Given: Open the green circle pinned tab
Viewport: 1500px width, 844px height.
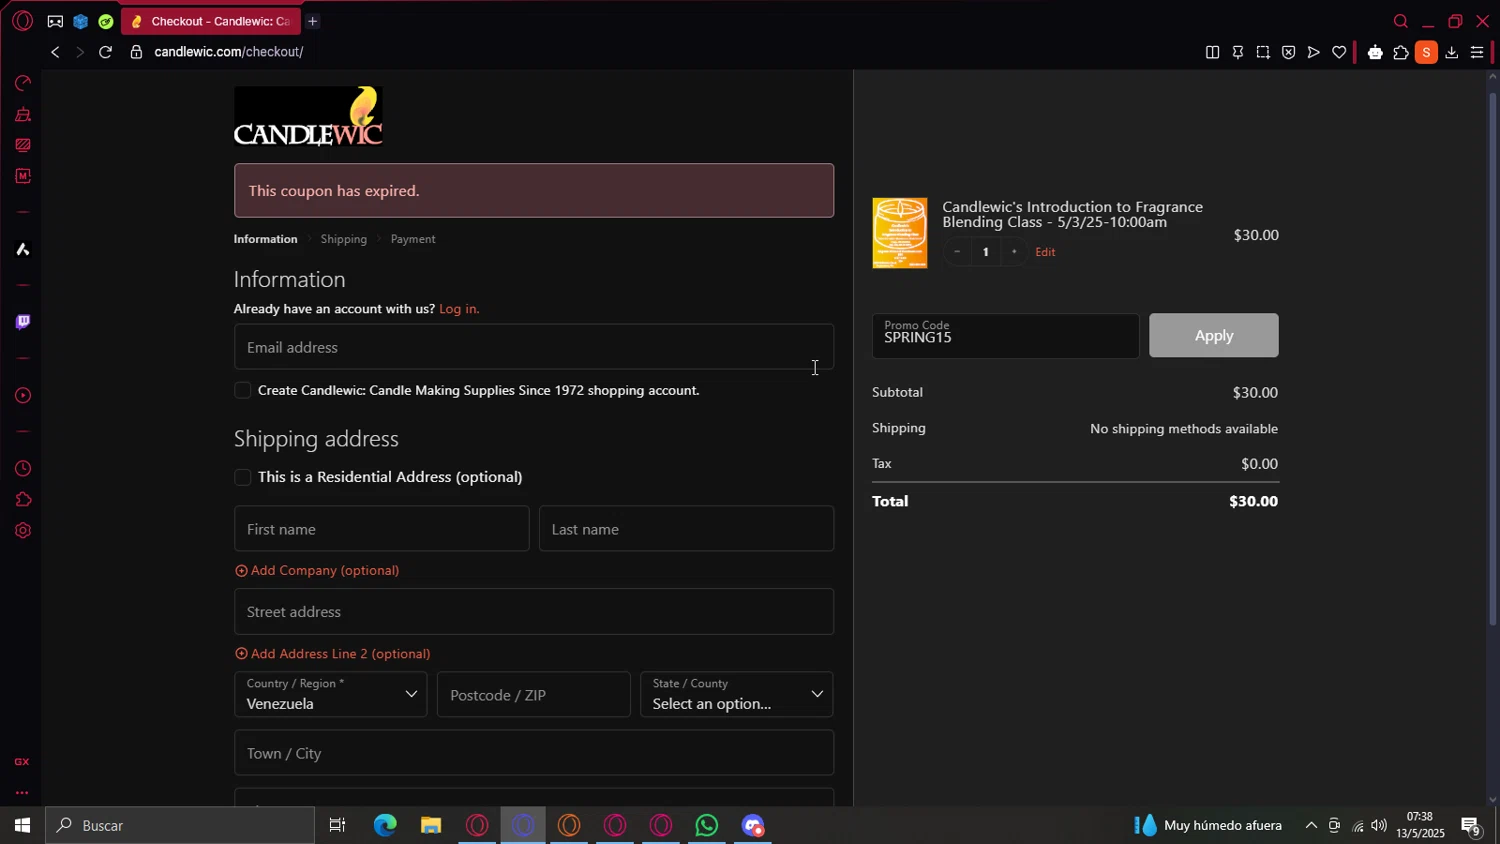Looking at the screenshot, I should click(x=106, y=21).
